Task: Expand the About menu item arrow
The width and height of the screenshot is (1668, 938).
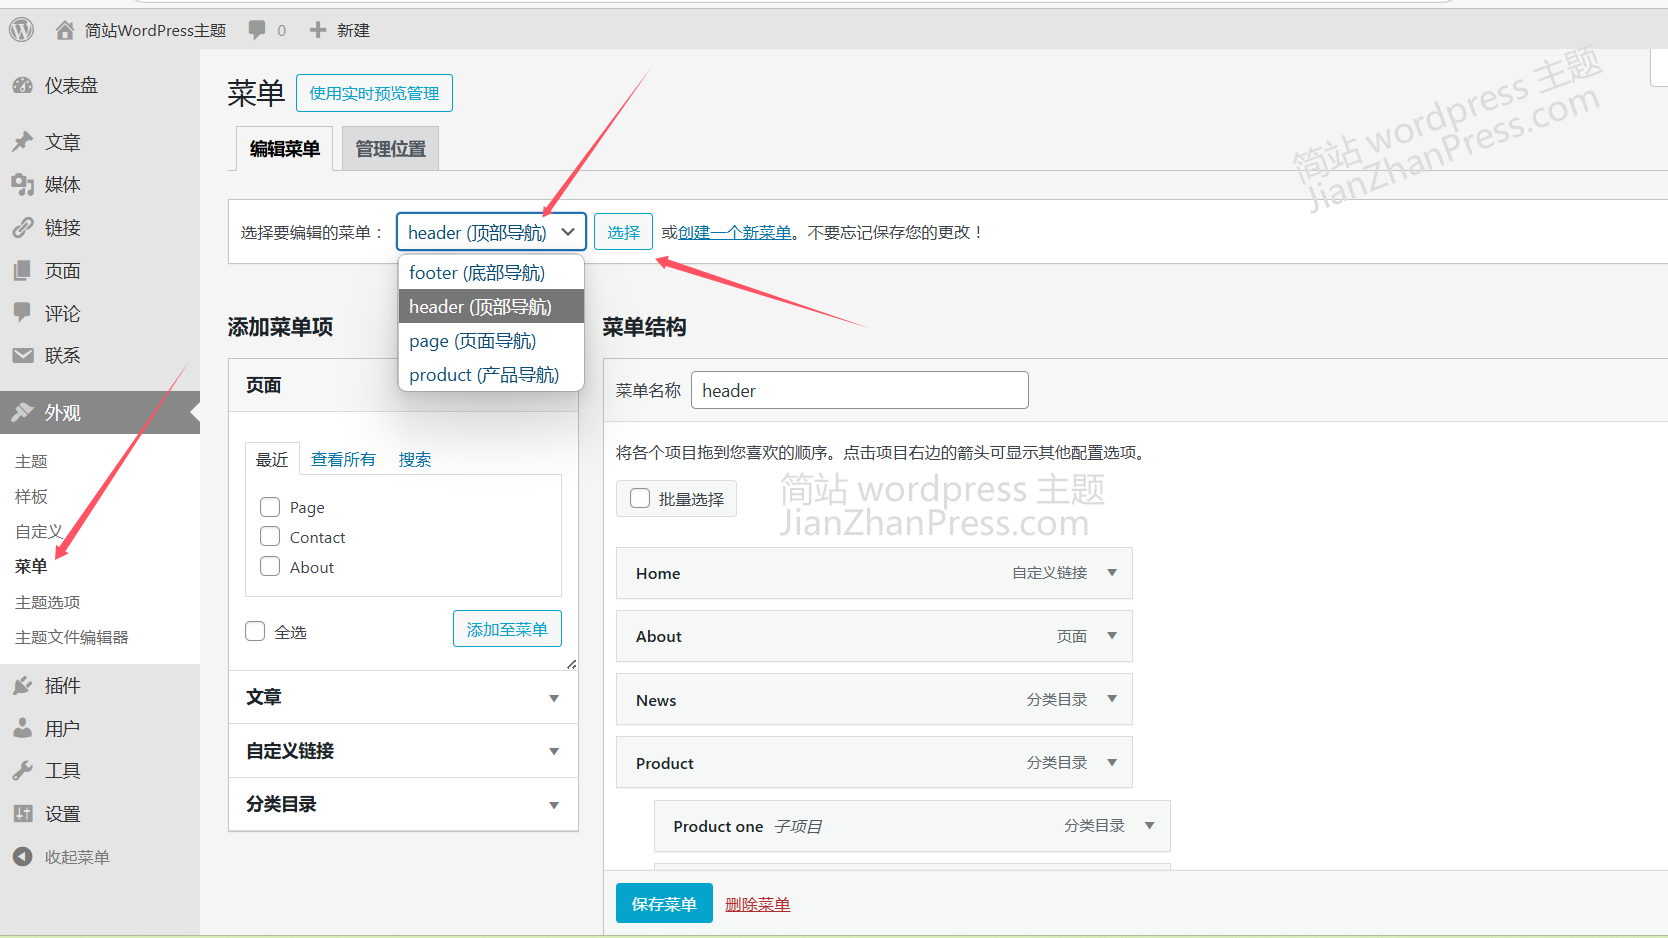Action: pyautogui.click(x=1112, y=636)
